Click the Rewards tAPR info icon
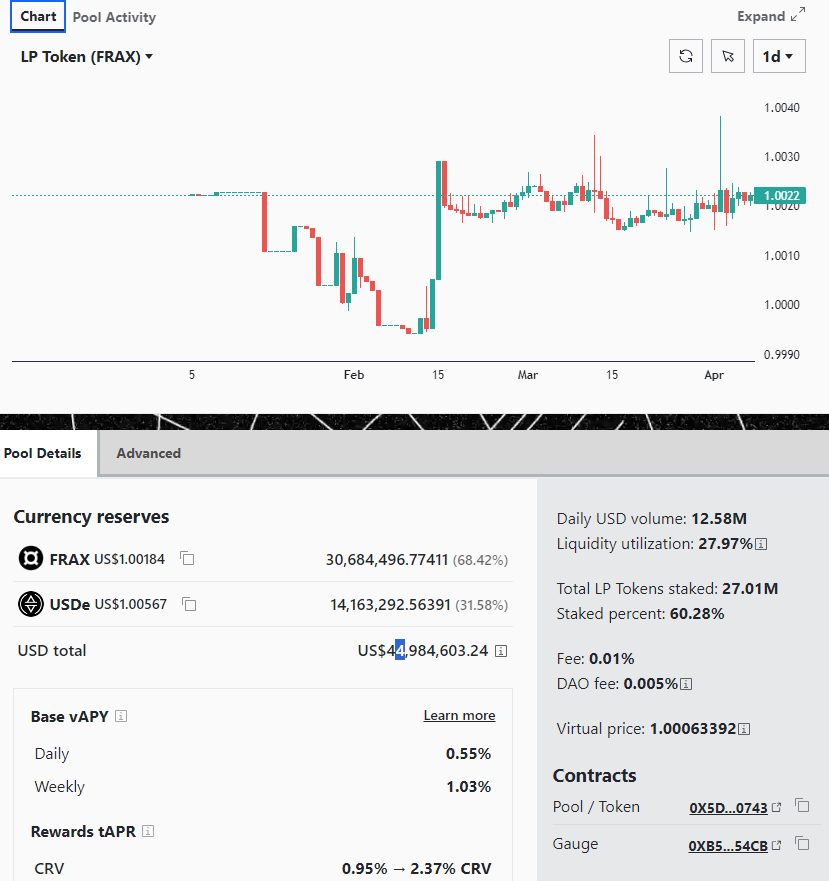The width and height of the screenshot is (829, 881). [148, 831]
